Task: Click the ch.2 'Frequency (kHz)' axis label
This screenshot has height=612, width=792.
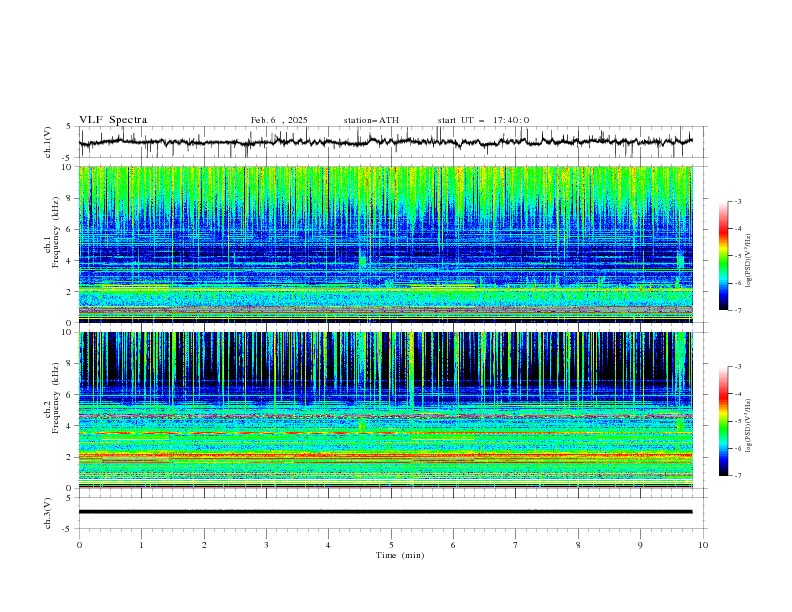Action: click(56, 398)
